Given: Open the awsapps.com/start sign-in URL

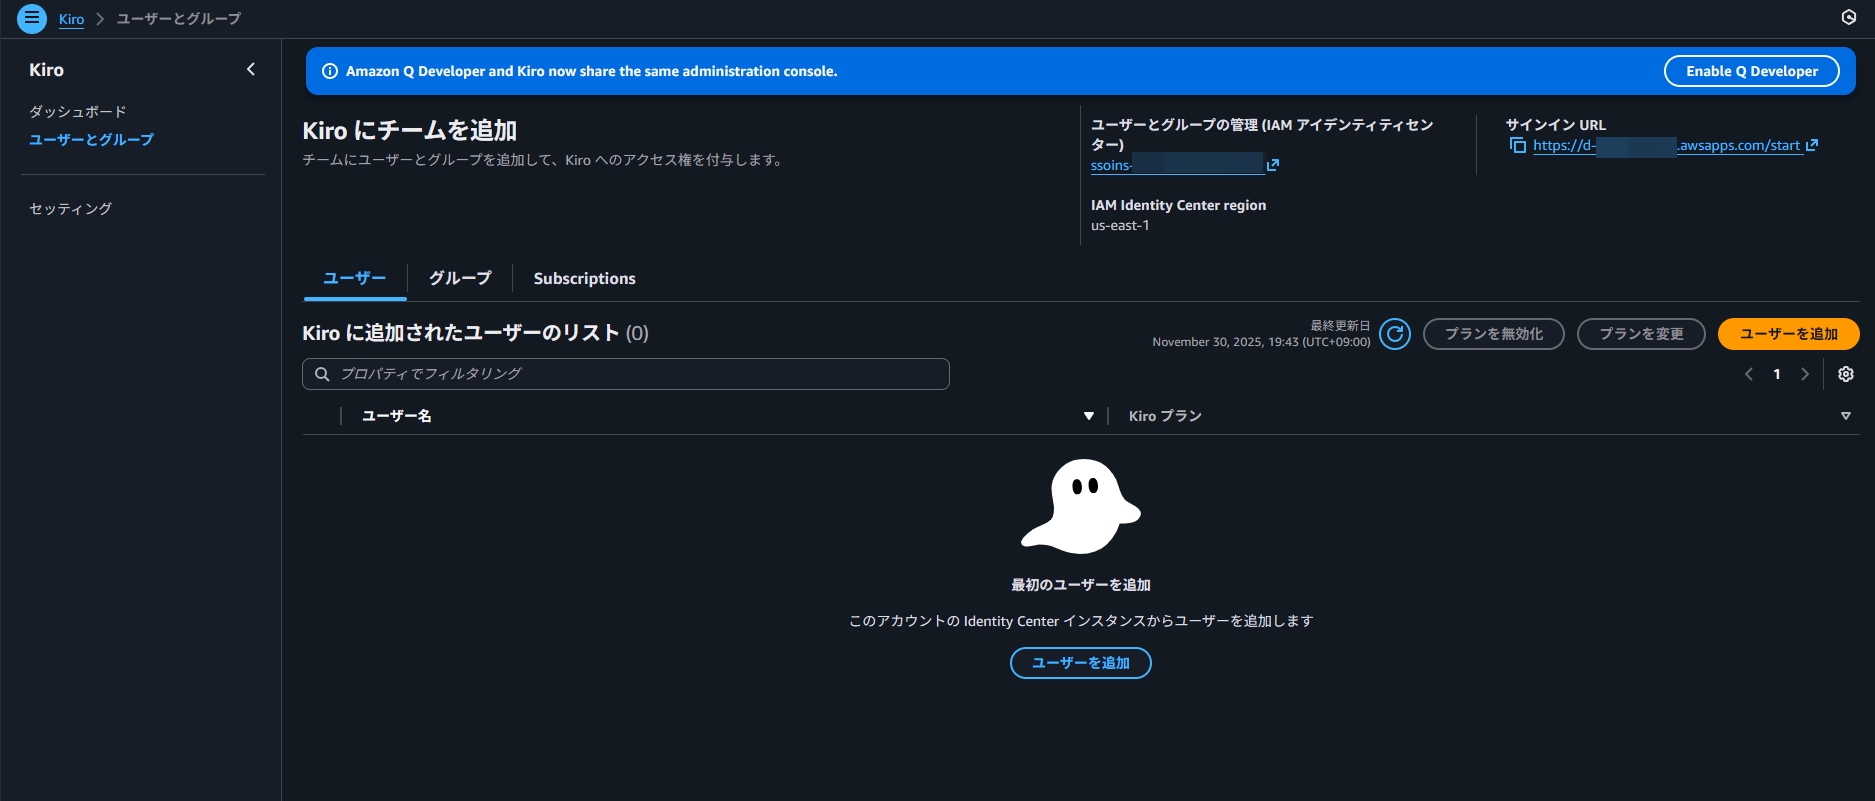Looking at the screenshot, I should coord(1666,145).
